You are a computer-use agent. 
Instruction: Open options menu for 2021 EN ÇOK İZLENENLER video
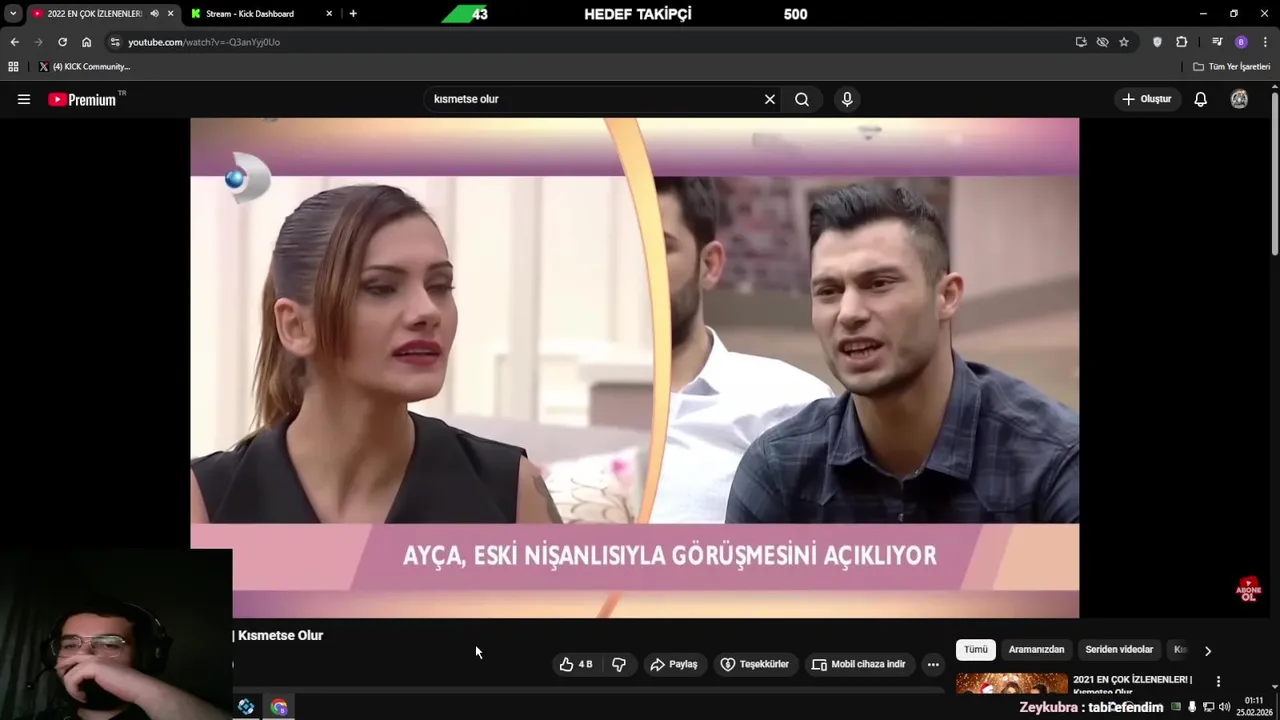point(1218,681)
